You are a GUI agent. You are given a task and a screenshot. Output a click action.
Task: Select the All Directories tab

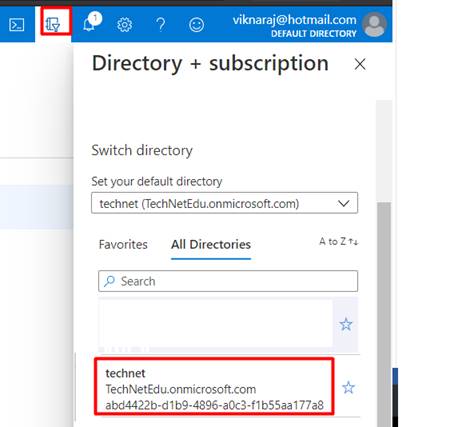211,244
